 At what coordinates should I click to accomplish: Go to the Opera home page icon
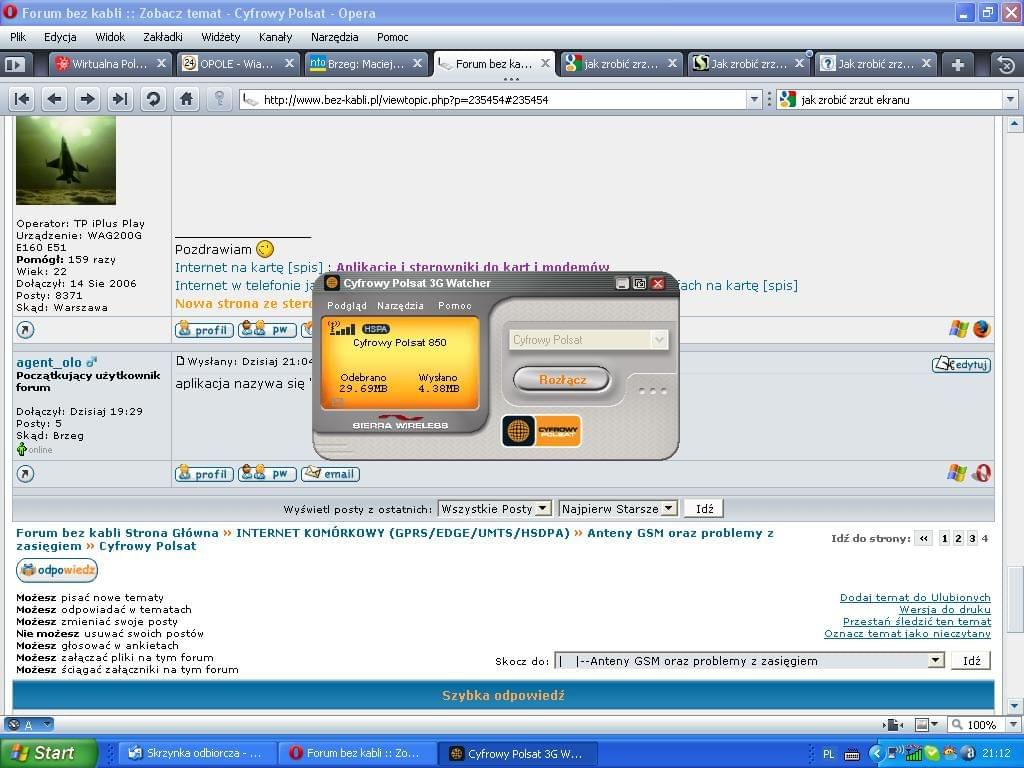186,99
